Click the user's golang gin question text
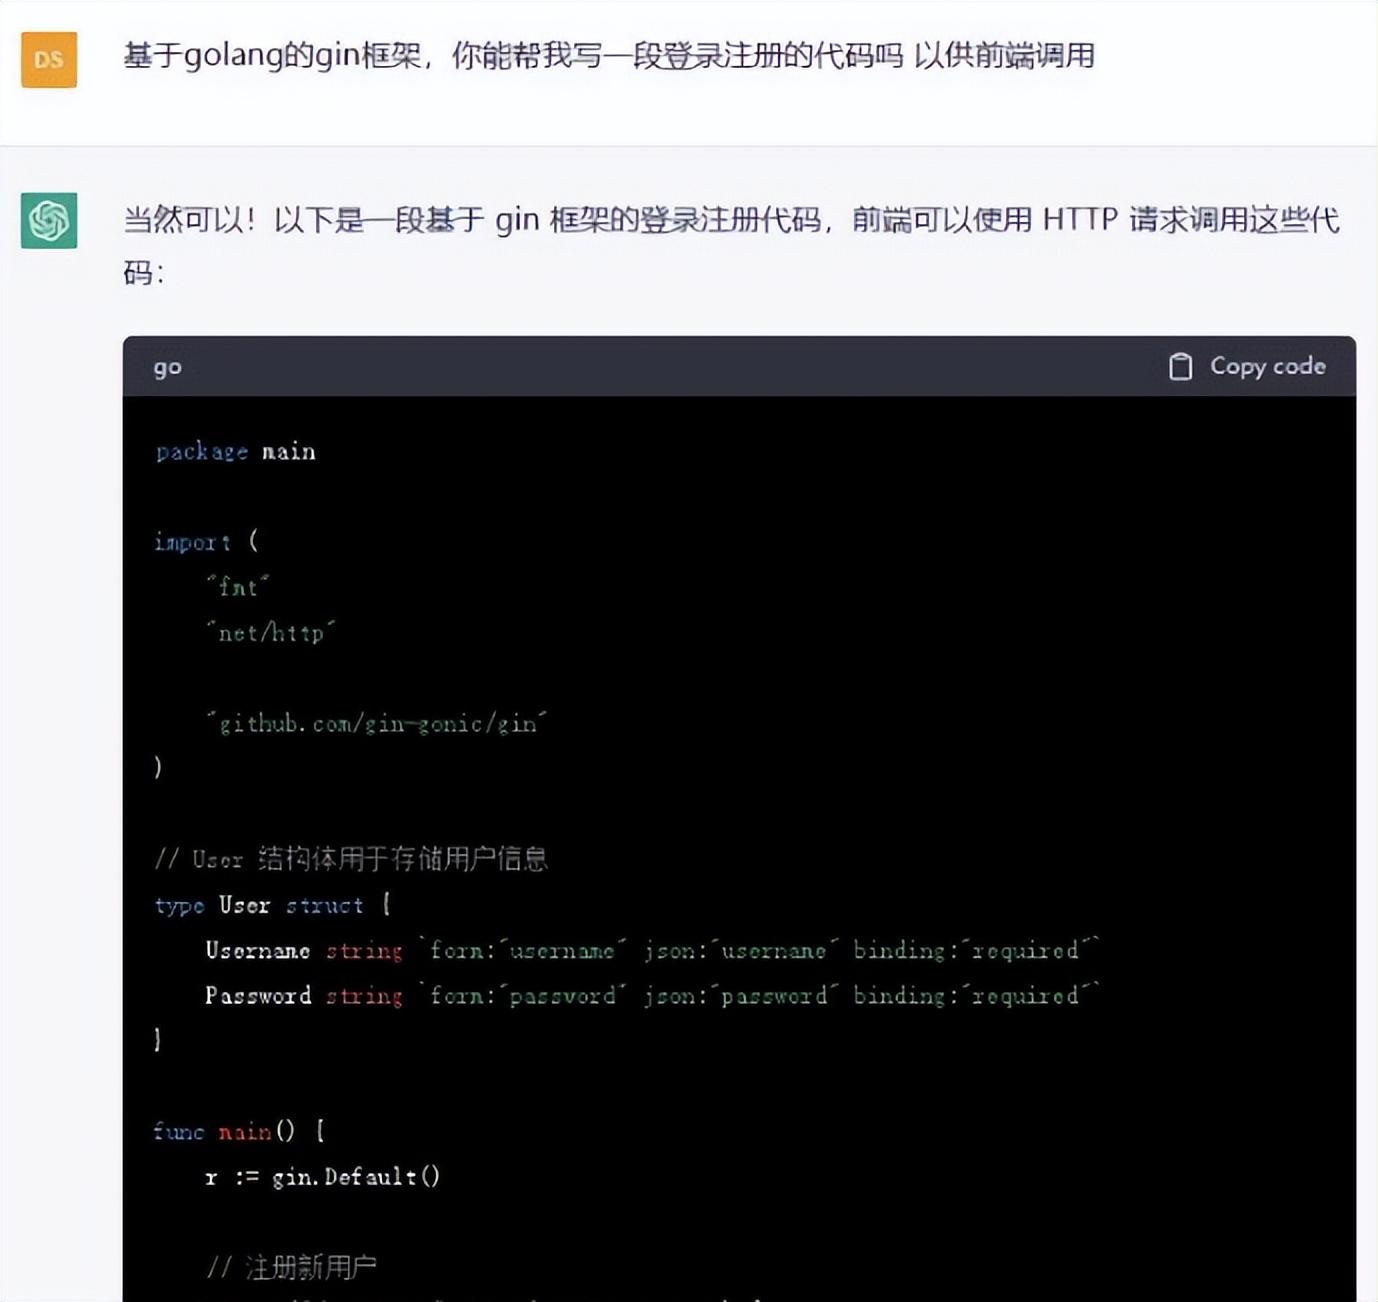The height and width of the screenshot is (1302, 1378). tap(608, 55)
